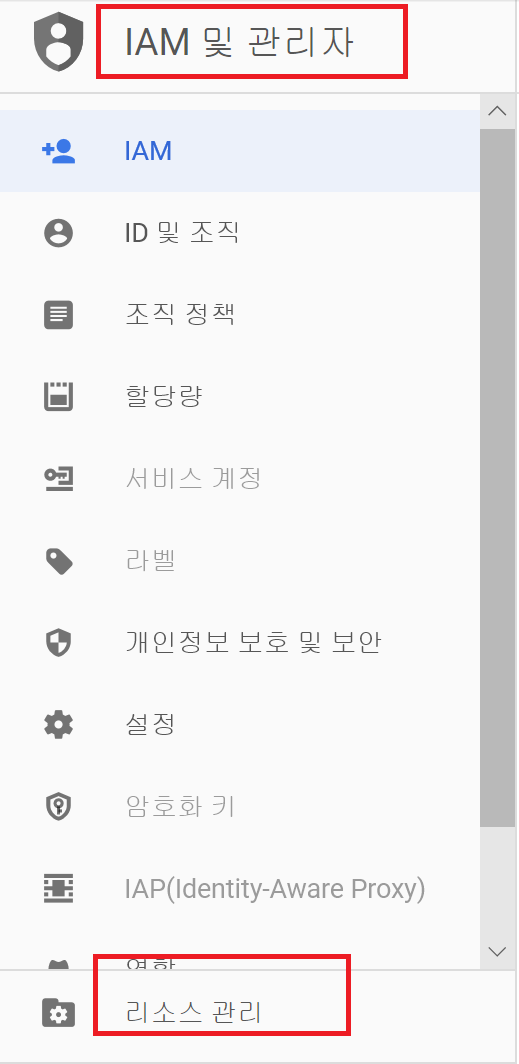Click the IAP proxy icon
Viewport: 519px width, 1064px height.
[58, 889]
